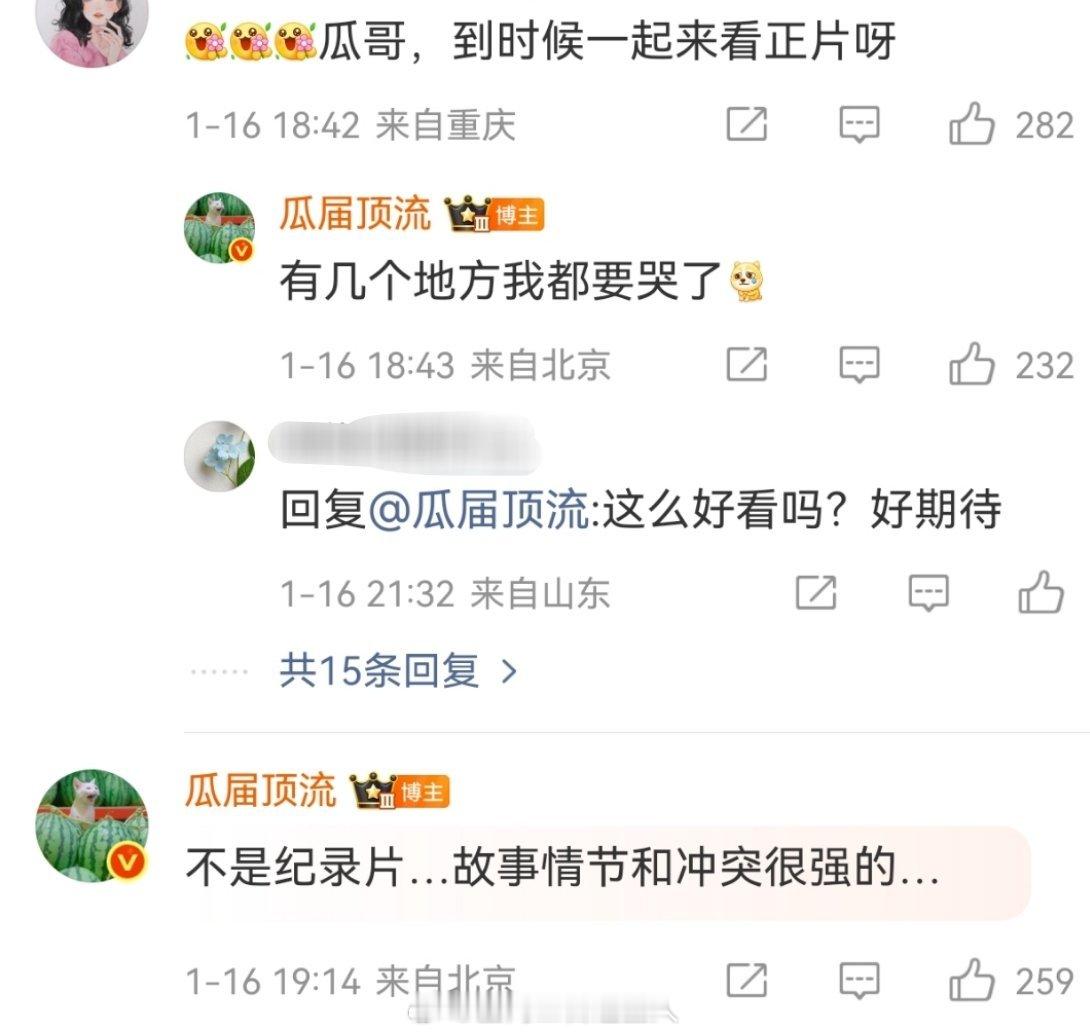Like the reply from 山东
Screen dimensions: 1090x1034
click(1041, 592)
